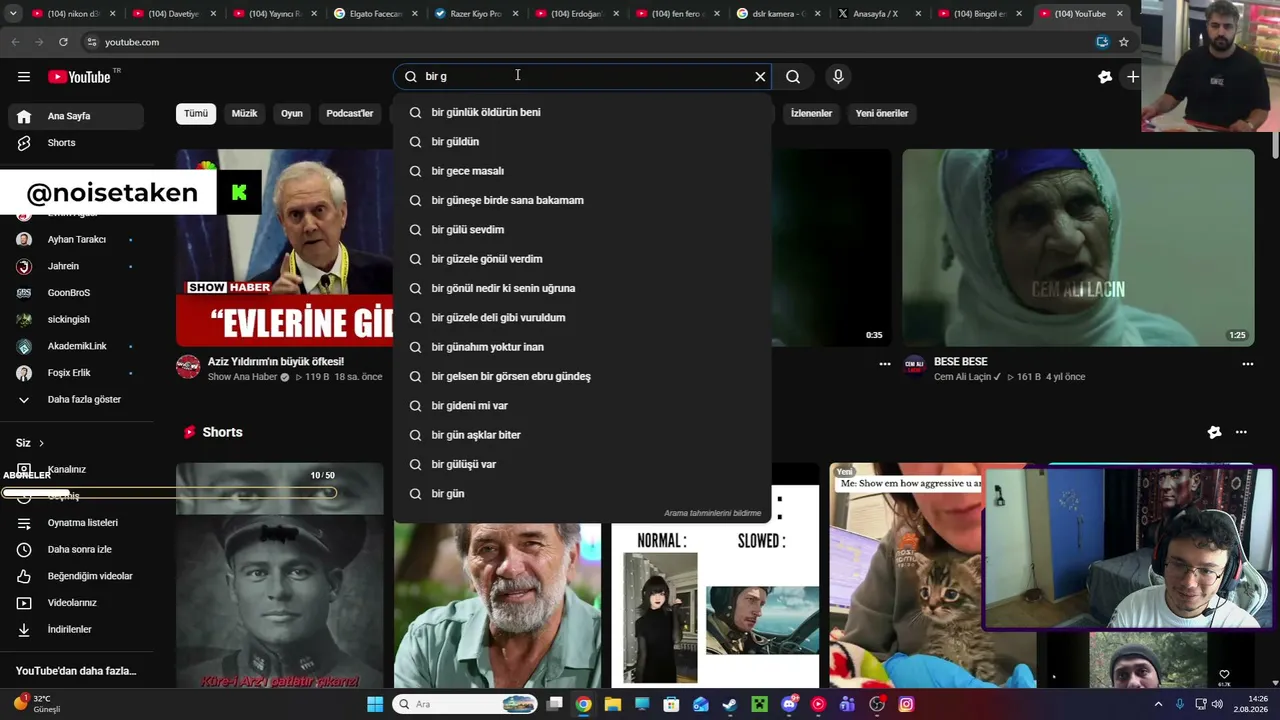Click "Arama tahminlerini bildirme" report link
This screenshot has height=720, width=1280.
(713, 513)
